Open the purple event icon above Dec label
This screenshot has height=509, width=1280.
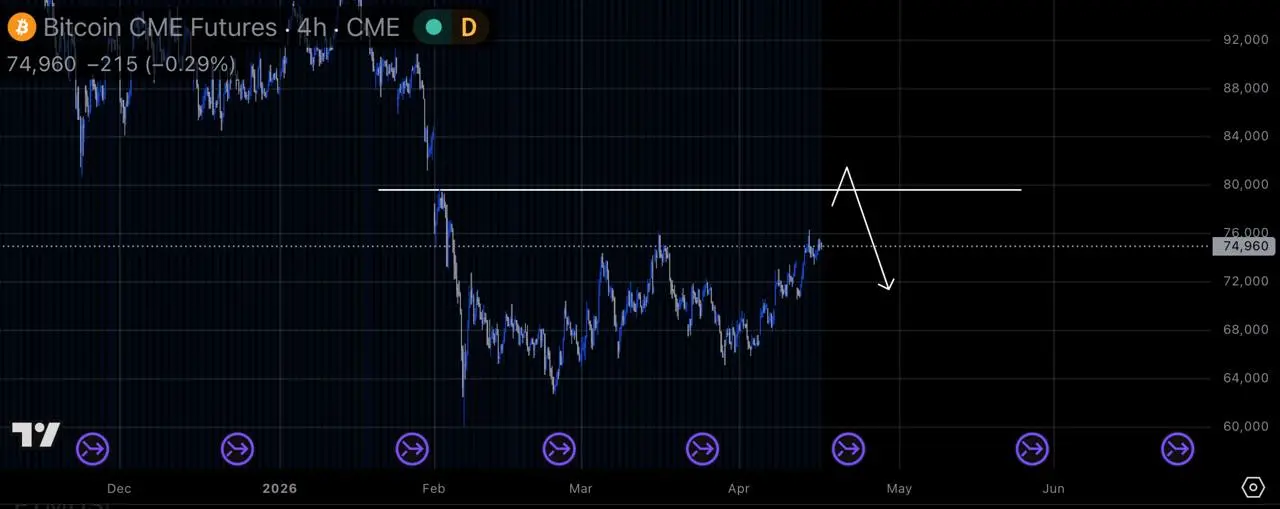click(x=93, y=450)
